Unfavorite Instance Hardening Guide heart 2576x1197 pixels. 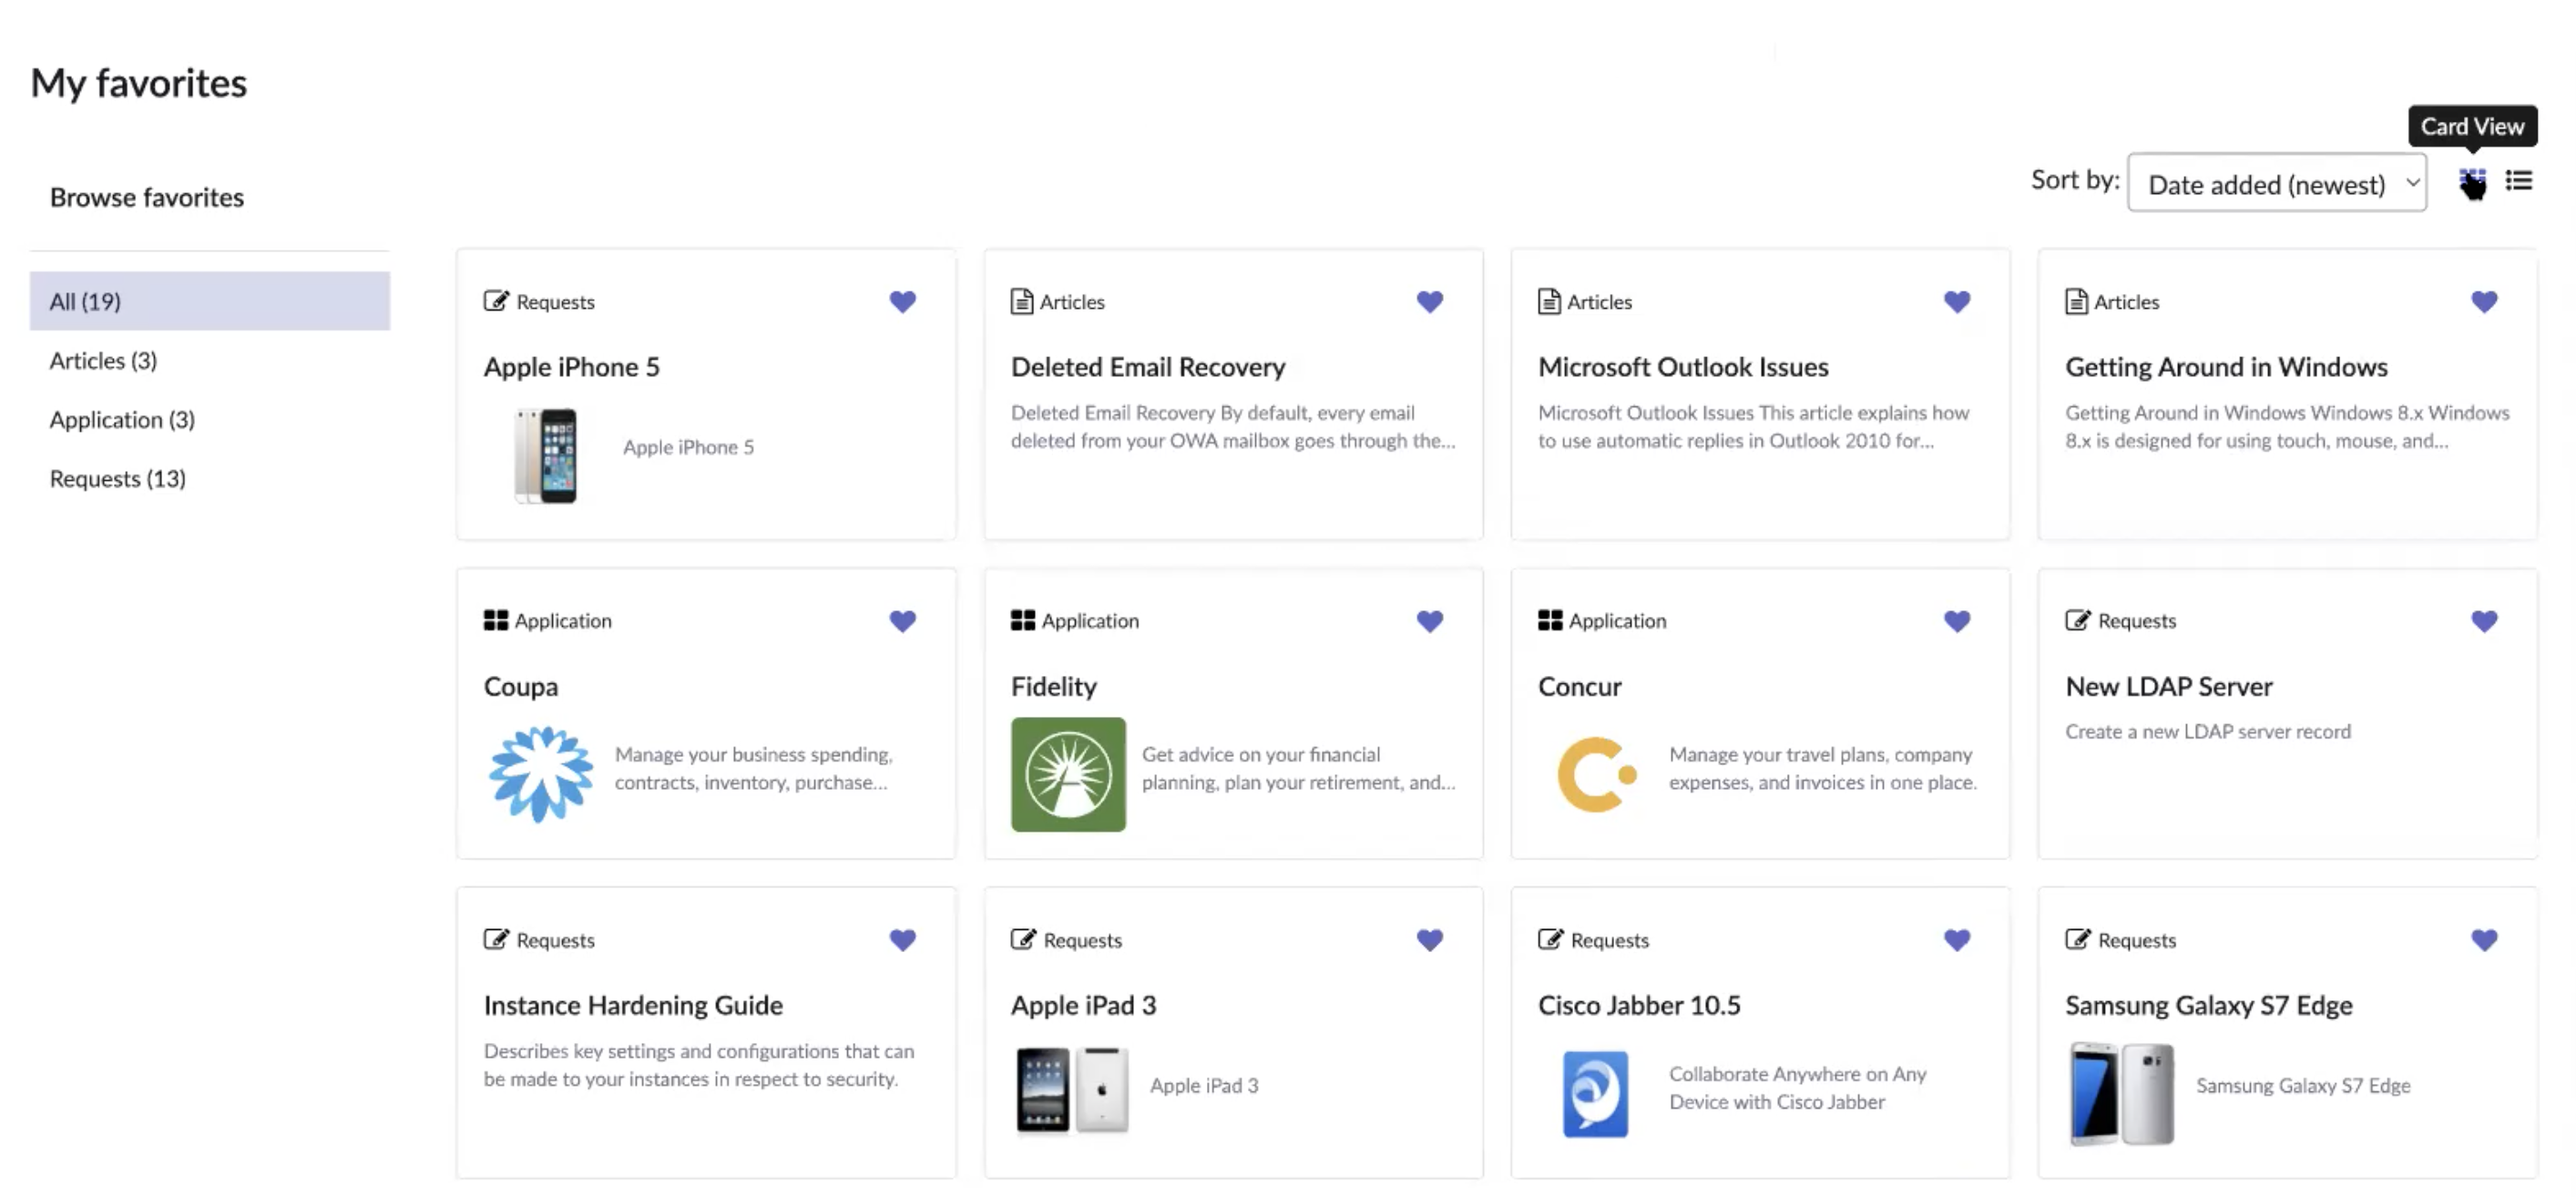pyautogui.click(x=902, y=940)
